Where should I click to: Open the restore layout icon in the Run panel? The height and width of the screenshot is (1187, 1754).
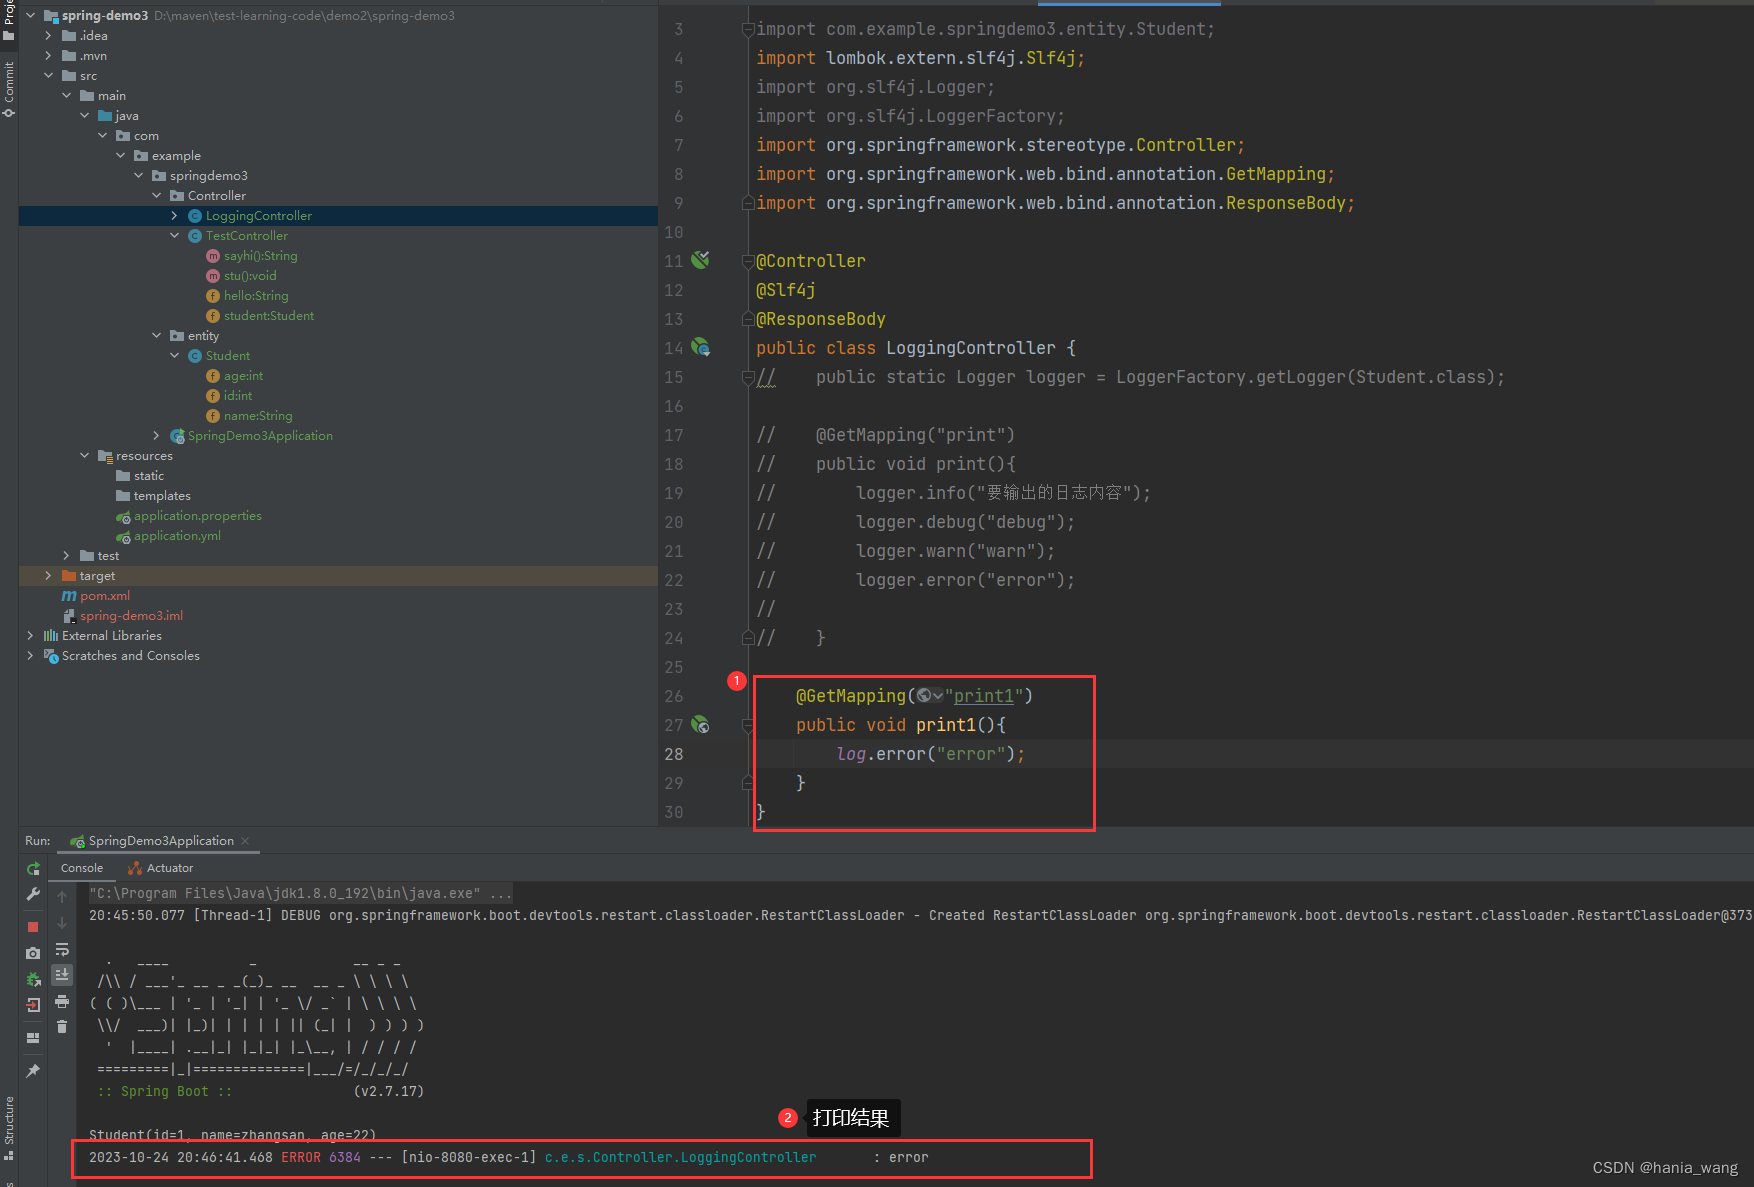pyautogui.click(x=33, y=1038)
